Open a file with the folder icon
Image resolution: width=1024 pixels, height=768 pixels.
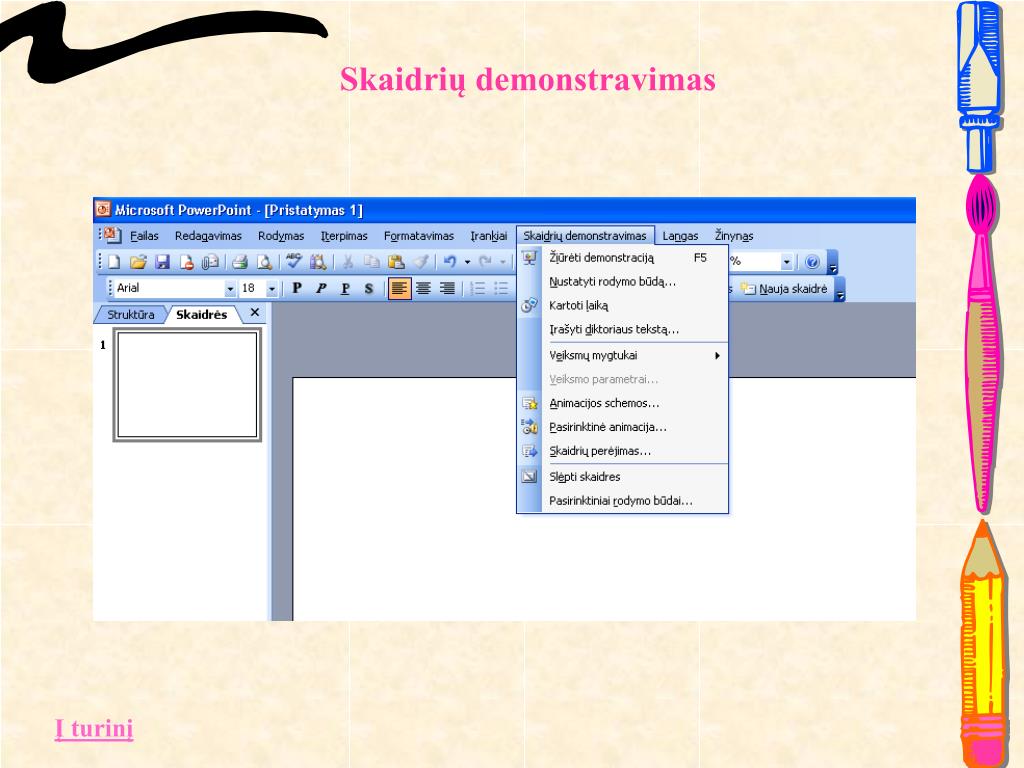click(x=138, y=263)
